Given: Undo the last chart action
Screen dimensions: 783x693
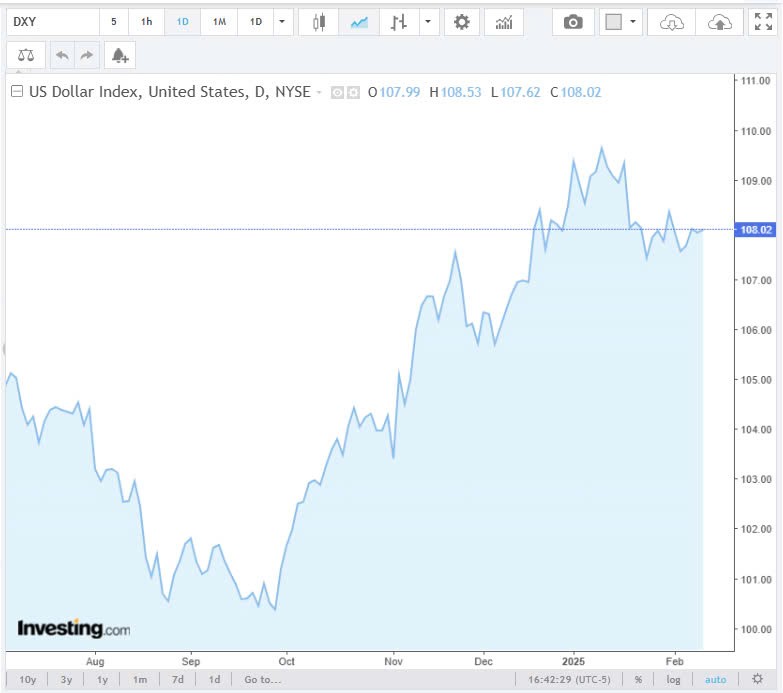Looking at the screenshot, I should coord(62,55).
